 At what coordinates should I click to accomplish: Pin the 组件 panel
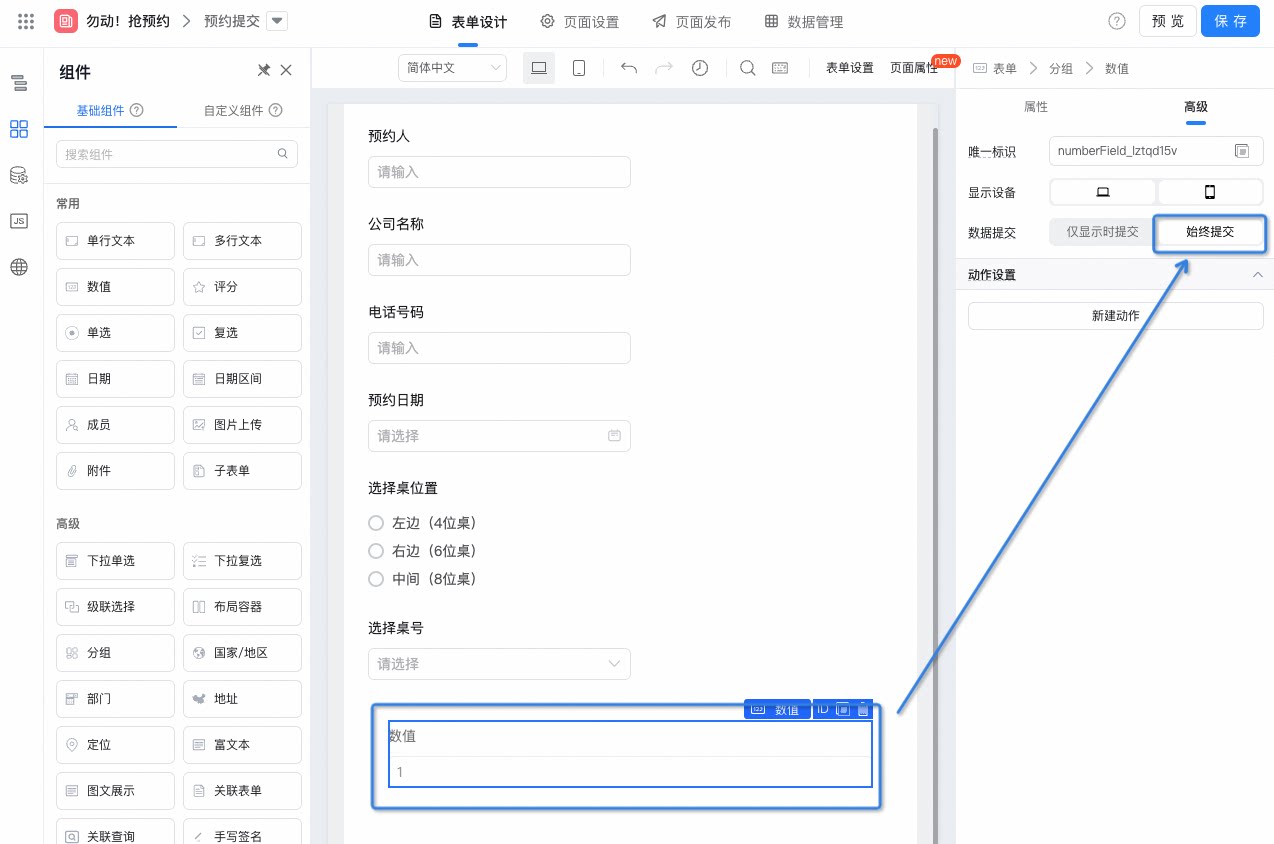(x=264, y=70)
